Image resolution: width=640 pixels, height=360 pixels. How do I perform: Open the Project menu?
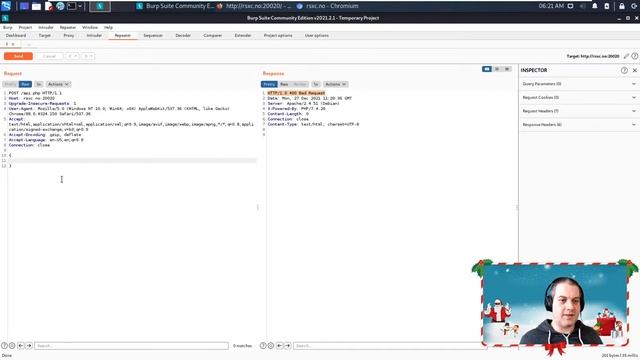[25, 27]
